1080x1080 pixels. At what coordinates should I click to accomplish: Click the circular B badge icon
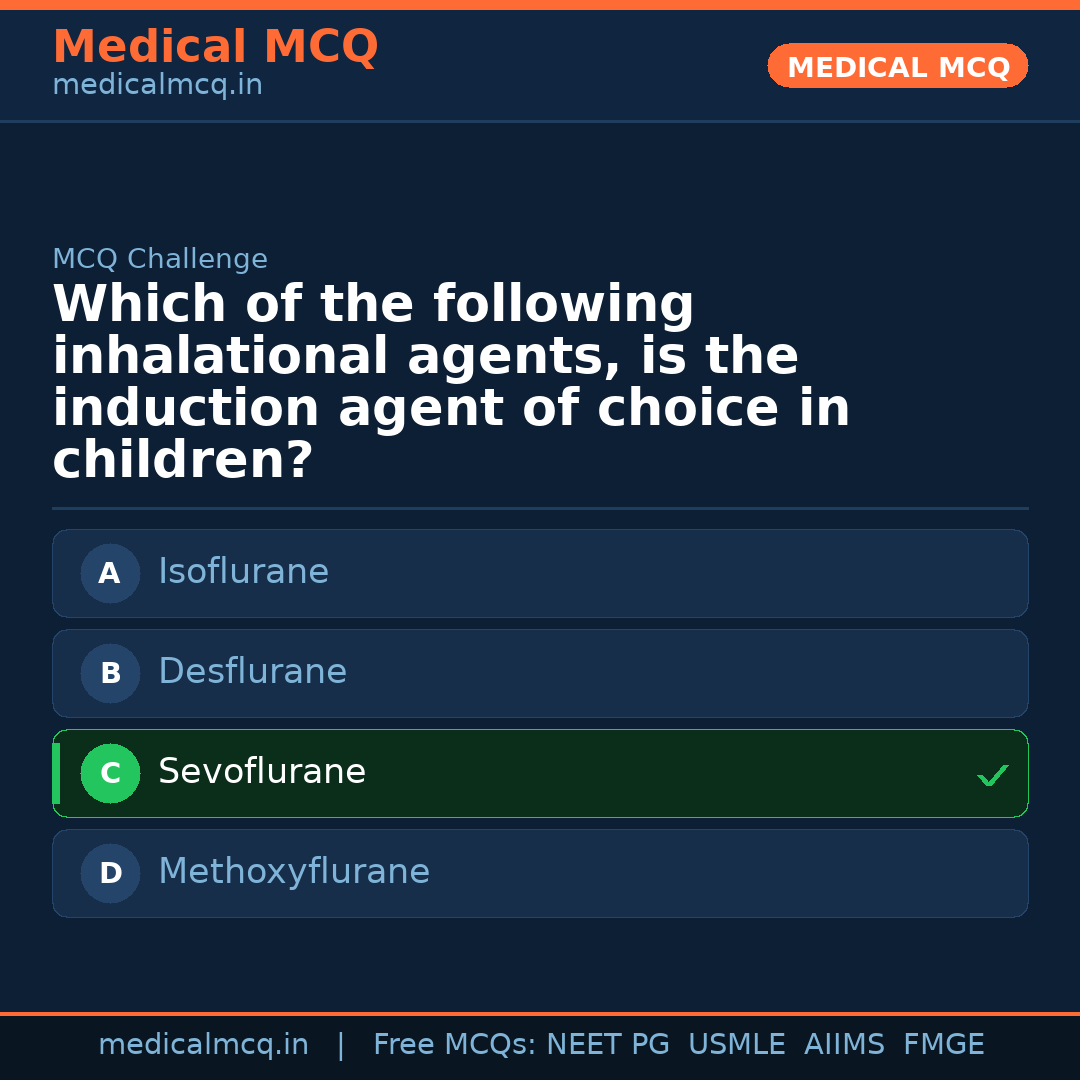[x=110, y=673]
